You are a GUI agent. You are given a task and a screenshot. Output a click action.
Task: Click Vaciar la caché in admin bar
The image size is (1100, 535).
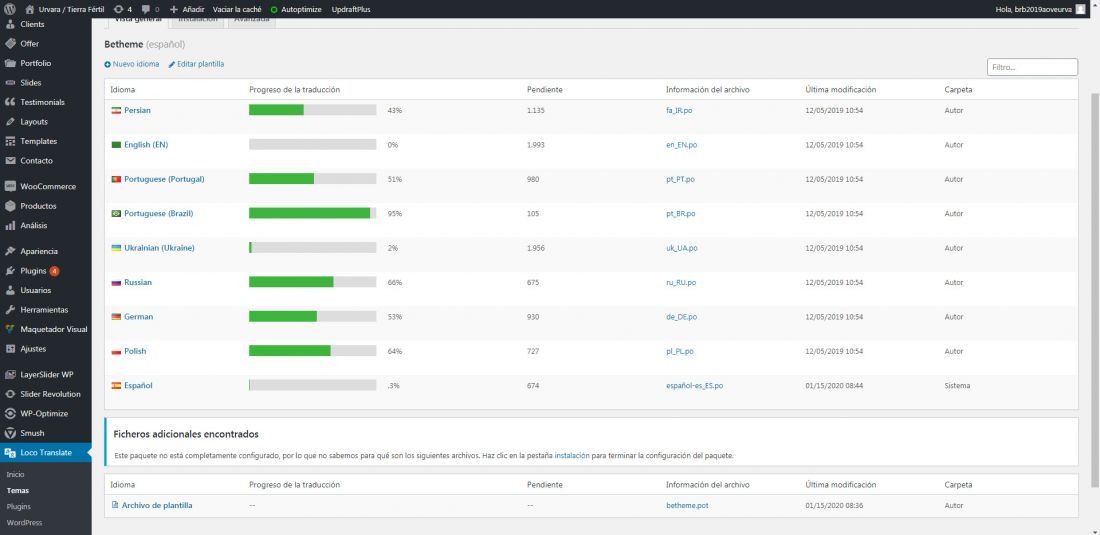click(x=237, y=10)
